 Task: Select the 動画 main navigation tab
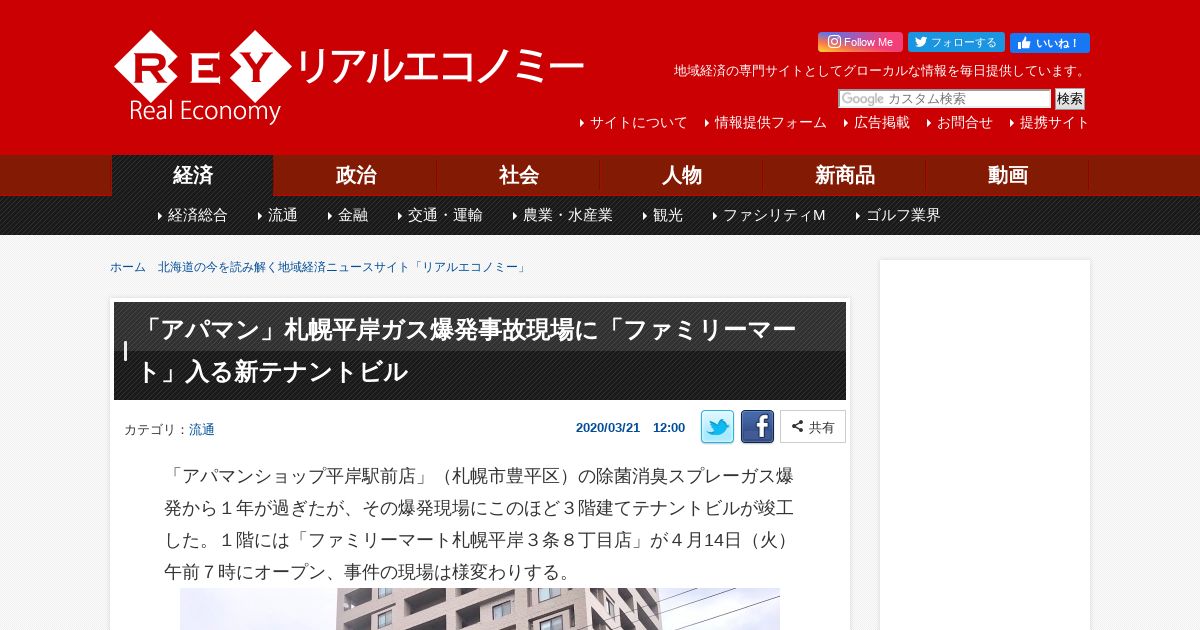1008,176
